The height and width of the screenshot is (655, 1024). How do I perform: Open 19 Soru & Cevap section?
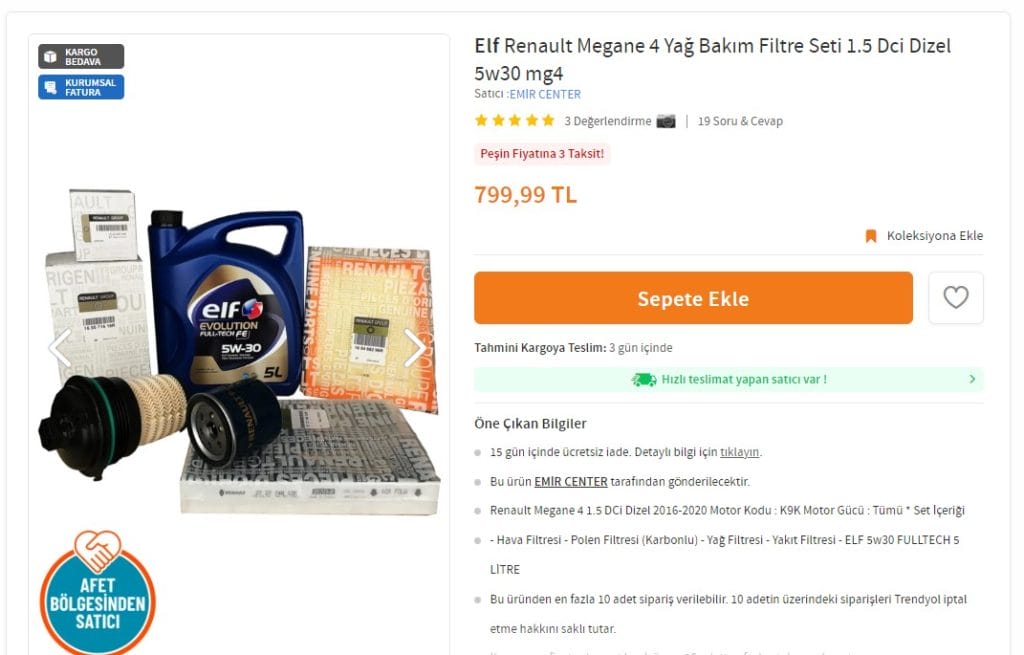[740, 121]
